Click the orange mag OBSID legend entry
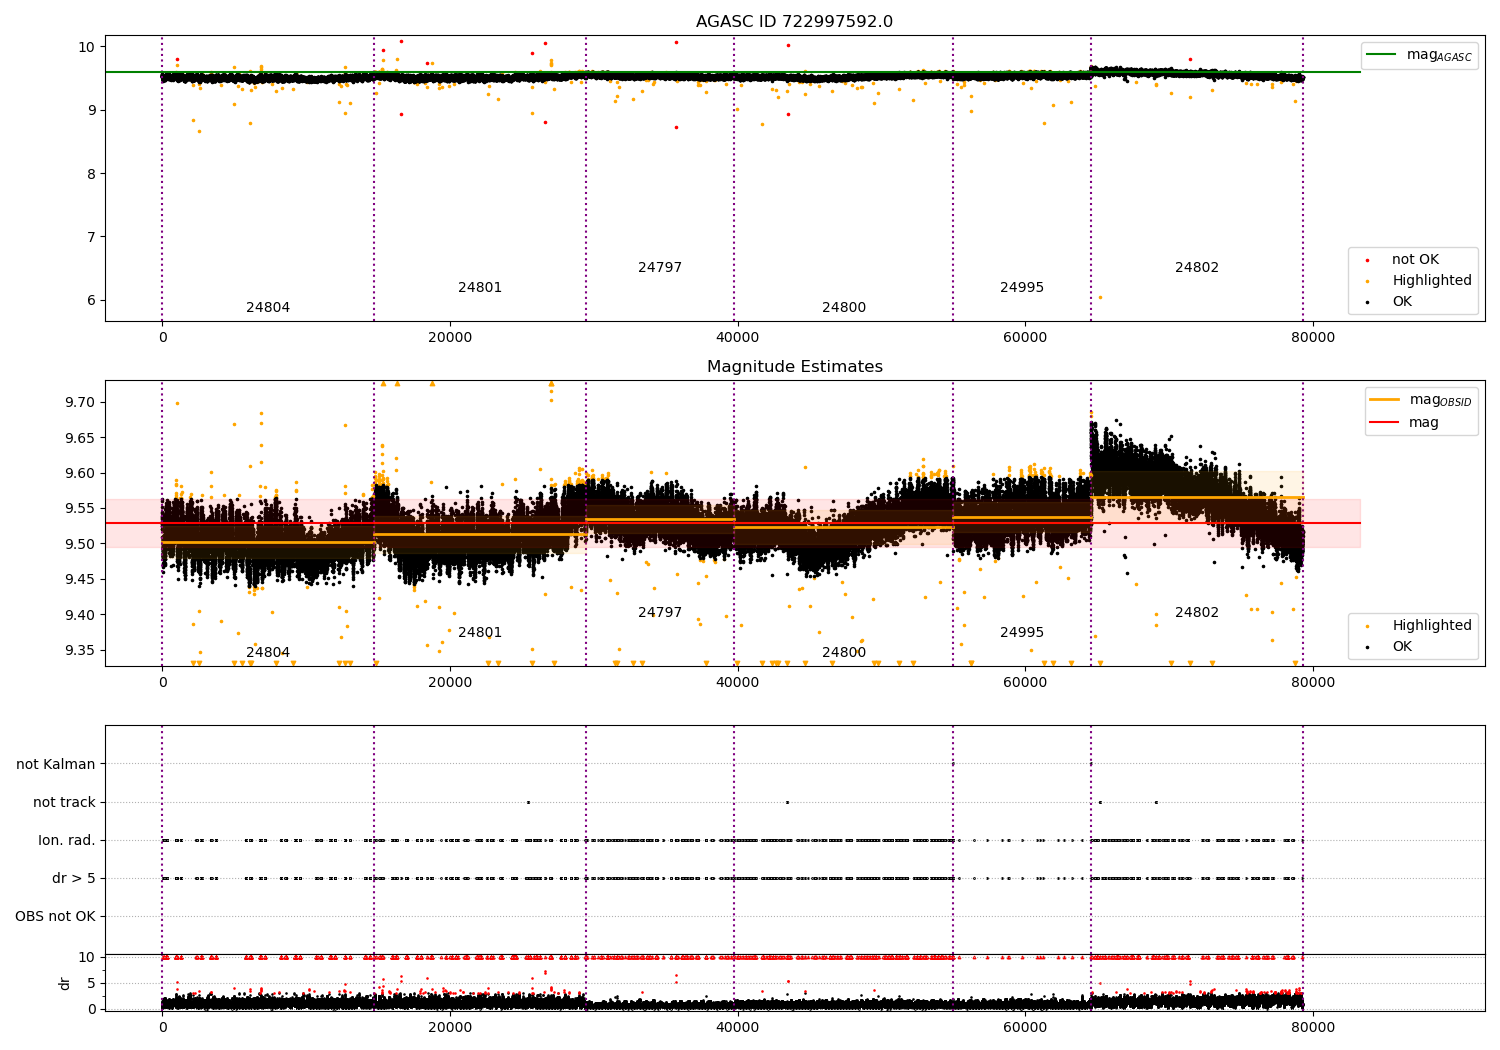The width and height of the screenshot is (1500, 1050). (x=1420, y=400)
